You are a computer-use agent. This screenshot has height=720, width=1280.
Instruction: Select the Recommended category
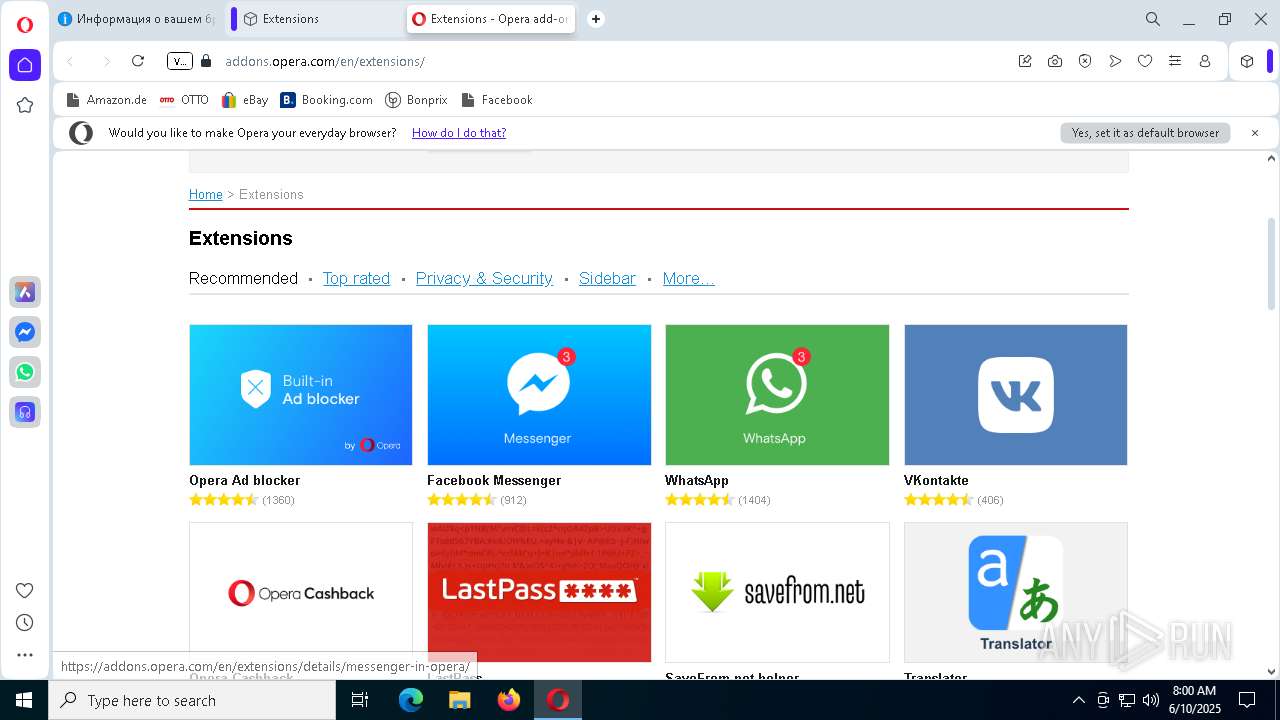[243, 278]
